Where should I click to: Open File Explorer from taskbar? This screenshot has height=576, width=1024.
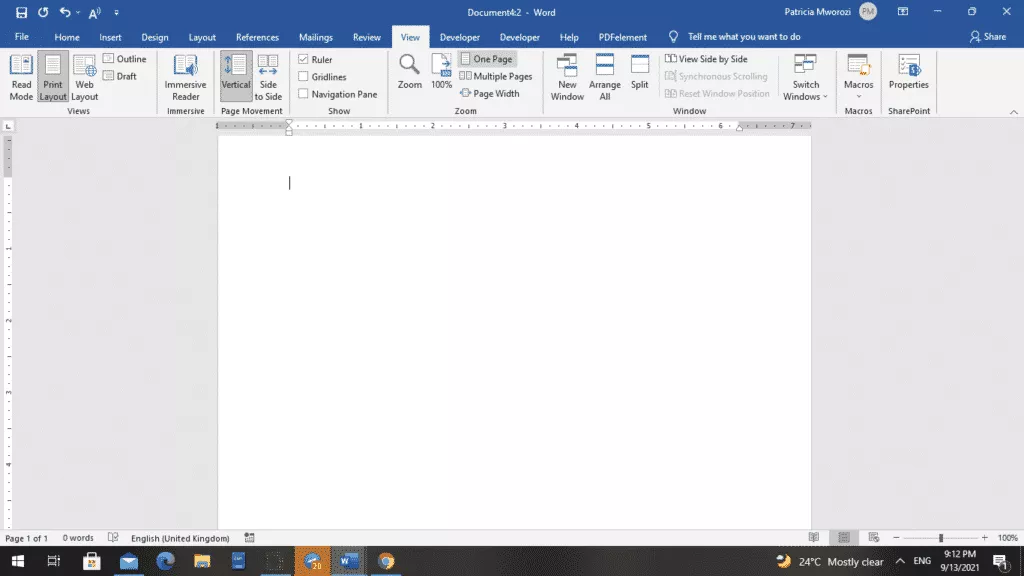click(x=202, y=561)
